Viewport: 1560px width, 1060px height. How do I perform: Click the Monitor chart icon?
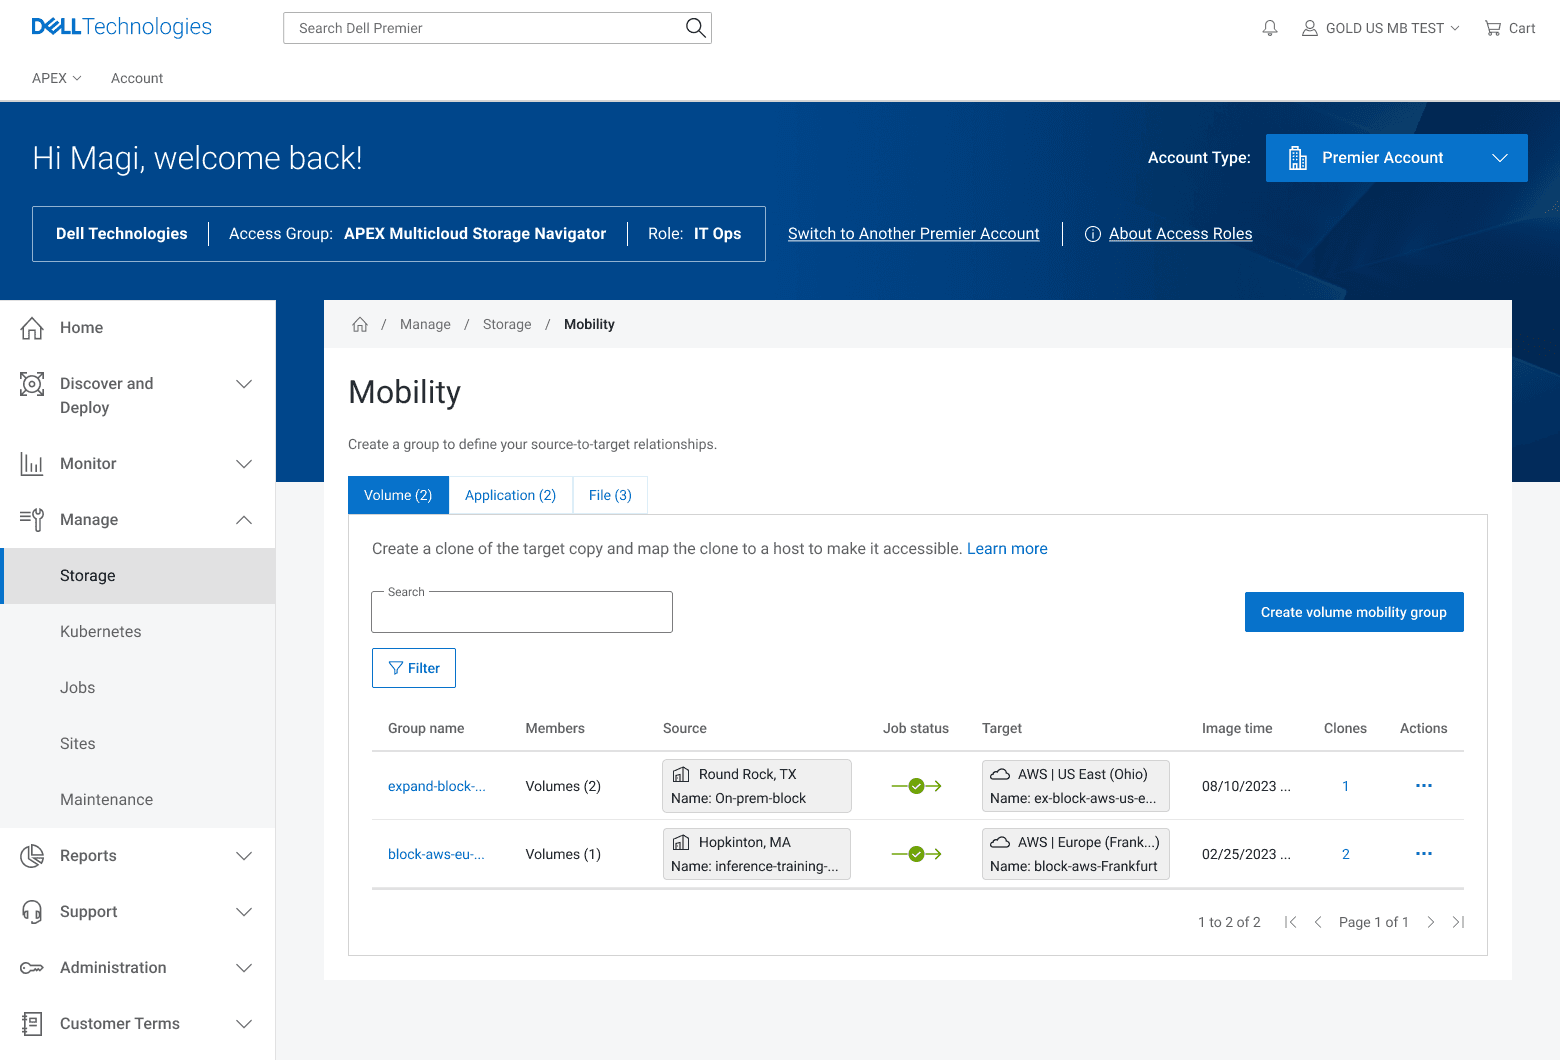[32, 464]
